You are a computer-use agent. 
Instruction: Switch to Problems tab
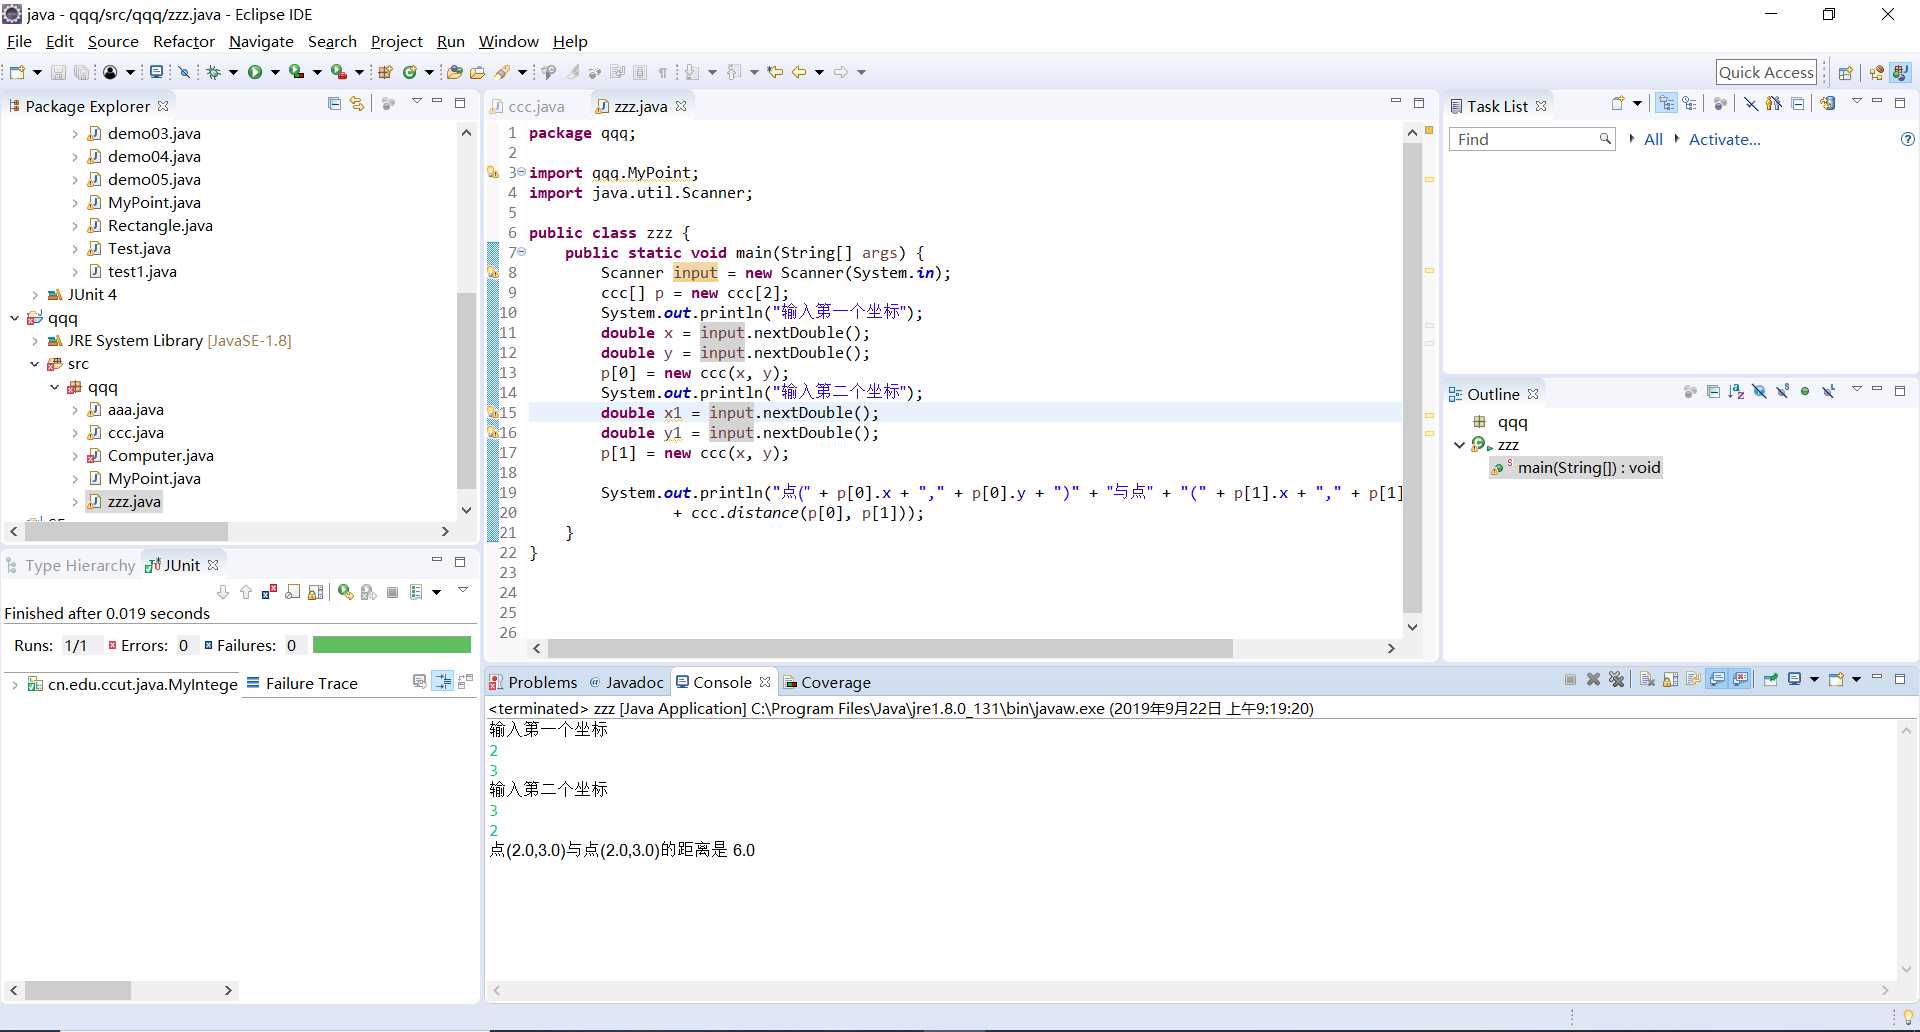coord(533,682)
